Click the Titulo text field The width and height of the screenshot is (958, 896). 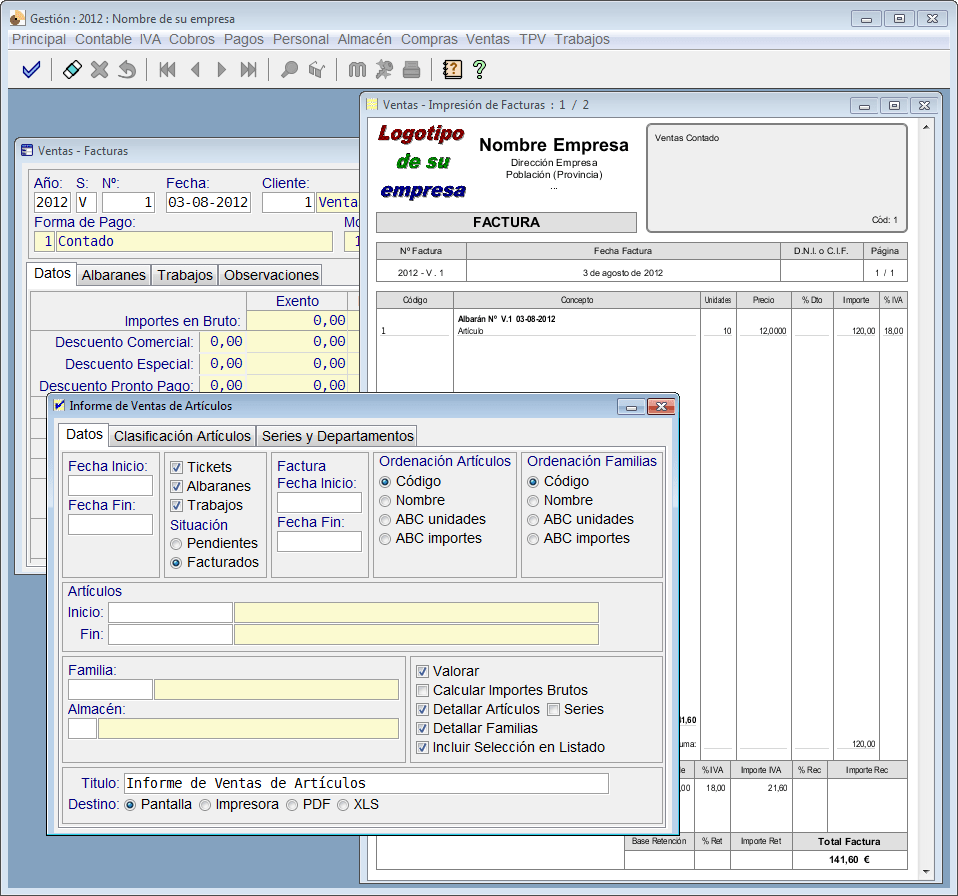365,783
